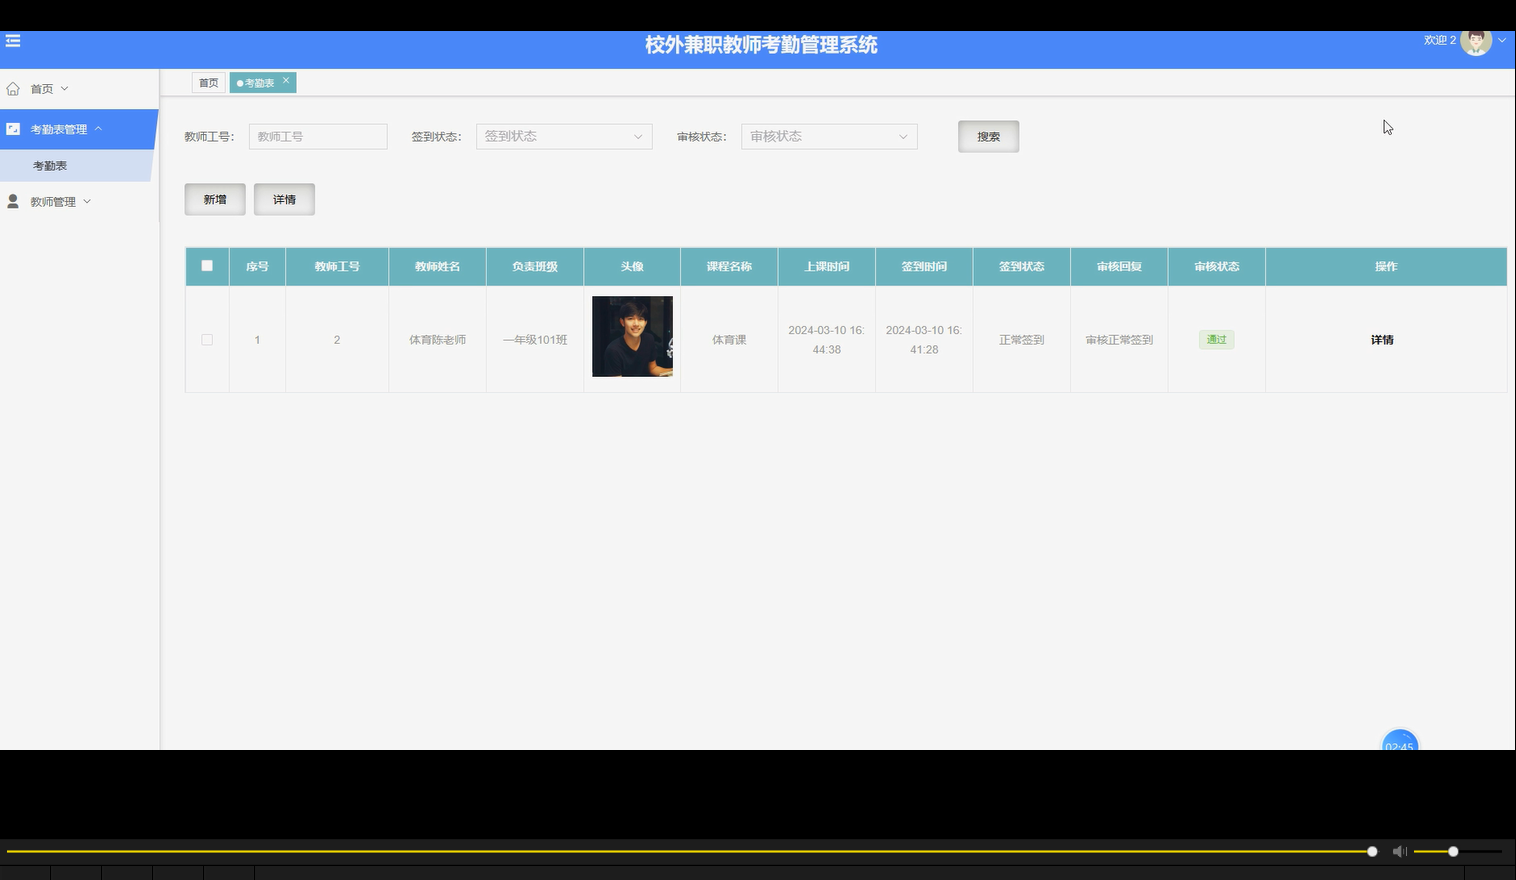
Task: Switch to the 首页 tab
Action: click(x=208, y=83)
